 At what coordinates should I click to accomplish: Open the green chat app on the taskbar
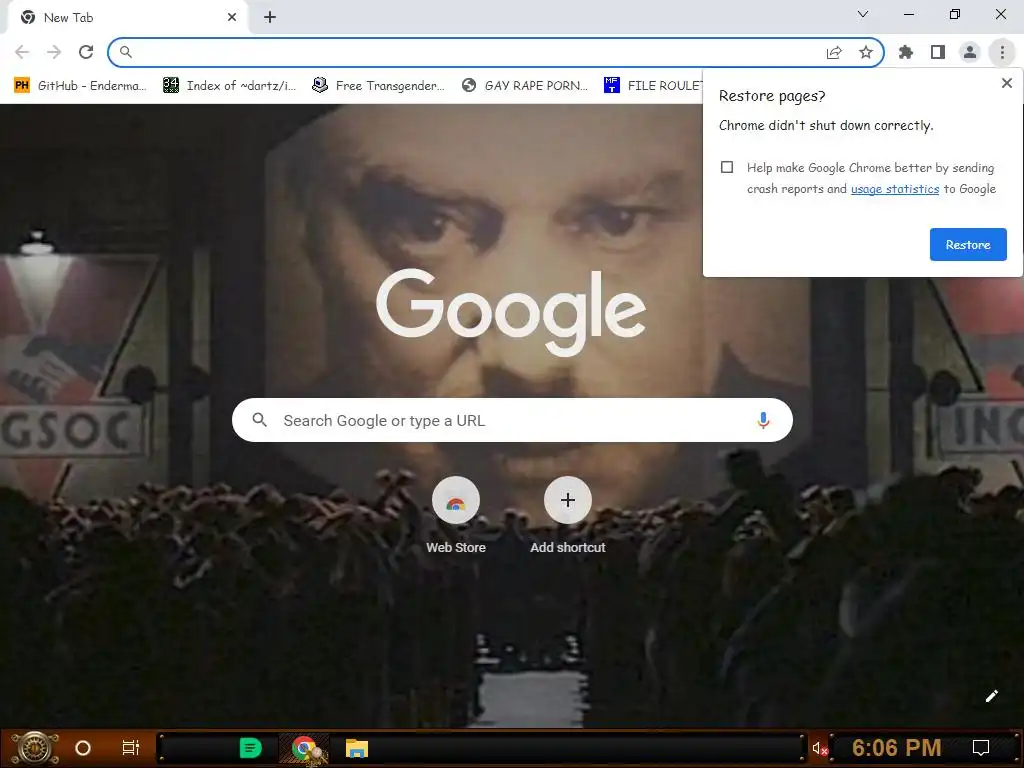tap(250, 748)
